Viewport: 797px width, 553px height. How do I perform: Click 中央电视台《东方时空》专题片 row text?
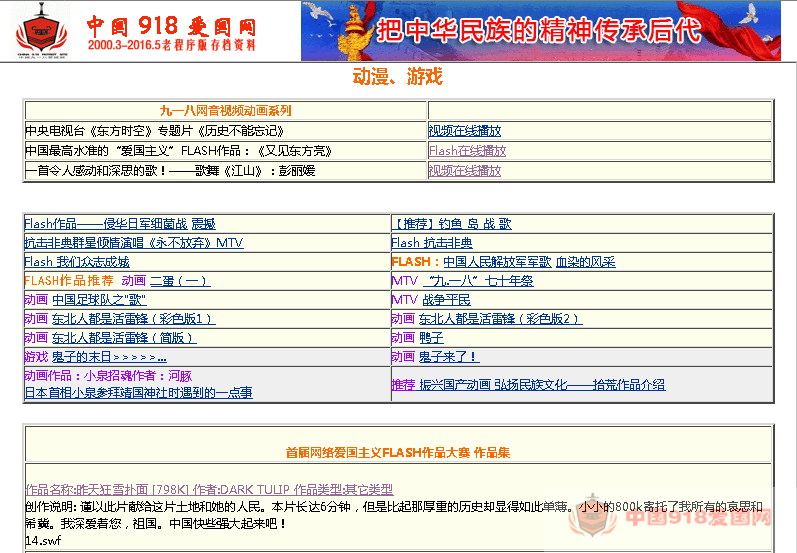pyautogui.click(x=155, y=131)
